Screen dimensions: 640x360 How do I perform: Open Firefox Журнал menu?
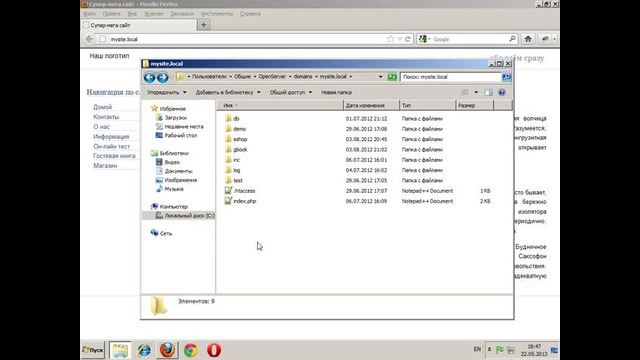click(153, 13)
